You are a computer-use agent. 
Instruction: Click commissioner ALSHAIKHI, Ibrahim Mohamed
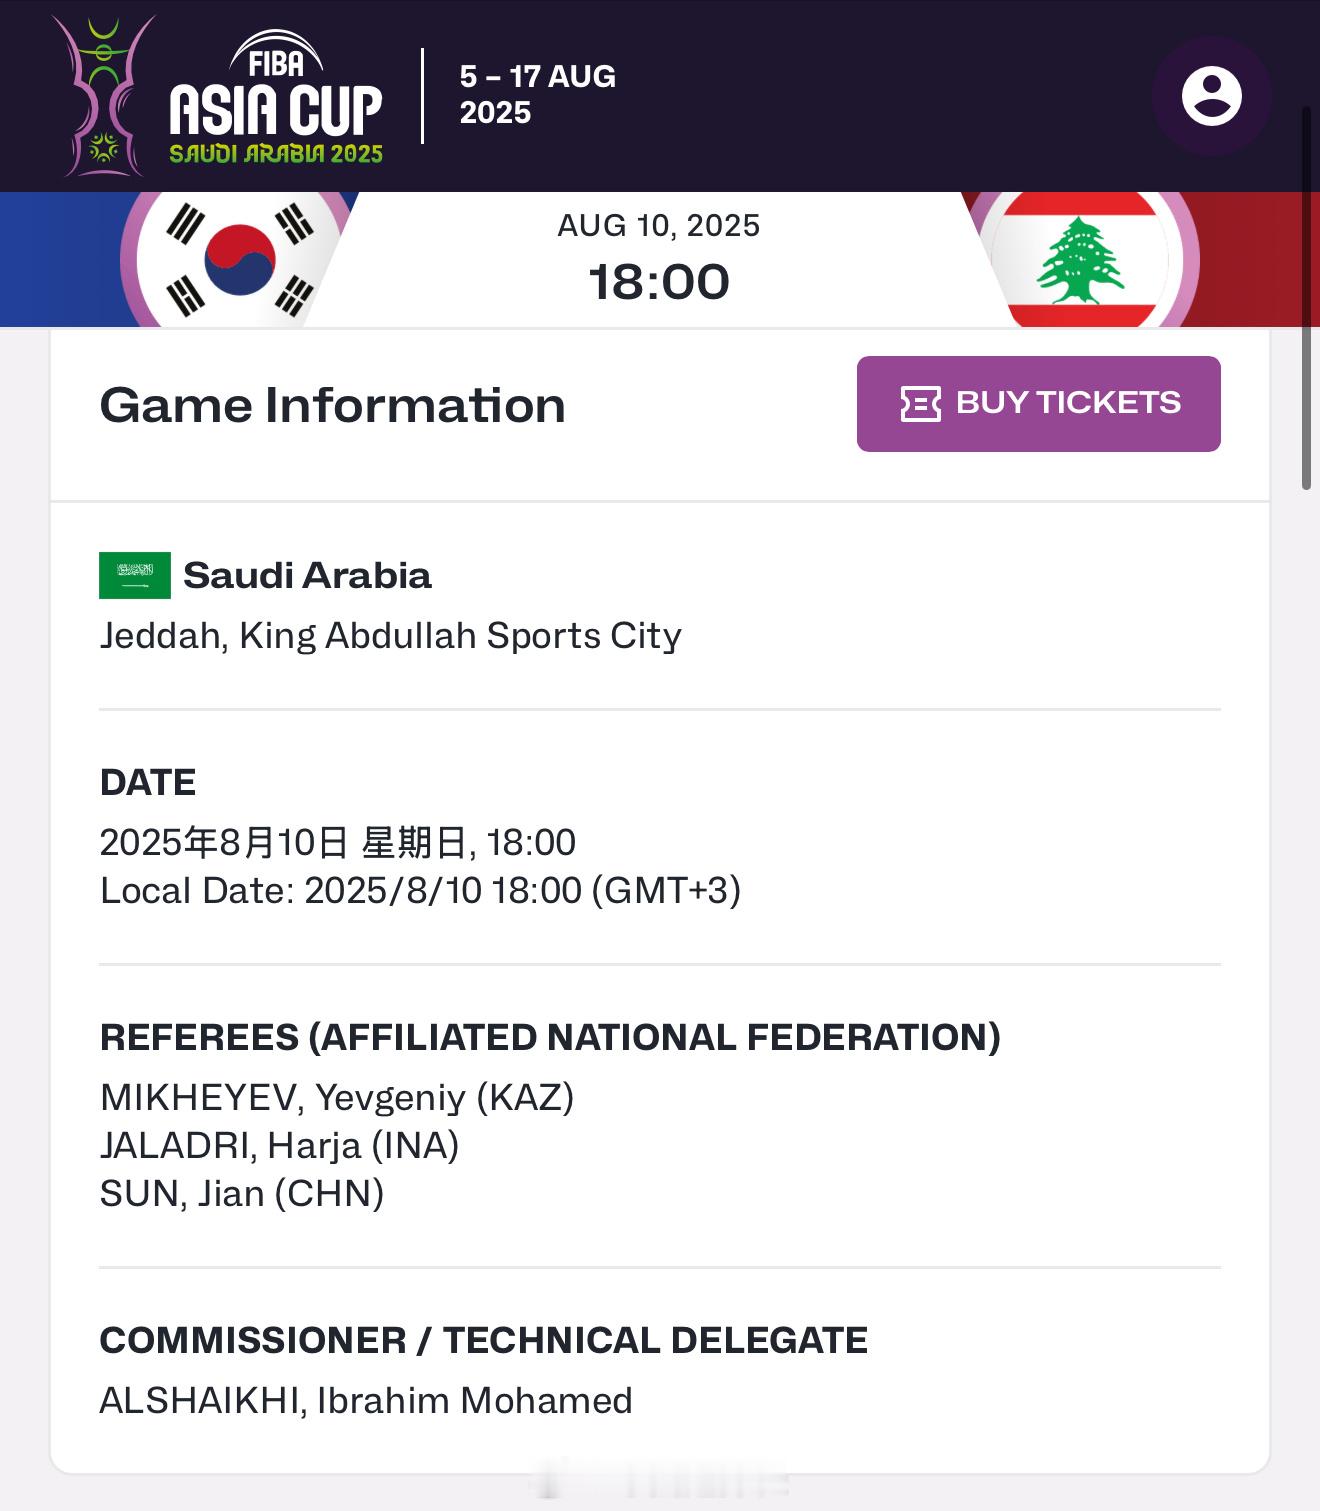pyautogui.click(x=366, y=1401)
